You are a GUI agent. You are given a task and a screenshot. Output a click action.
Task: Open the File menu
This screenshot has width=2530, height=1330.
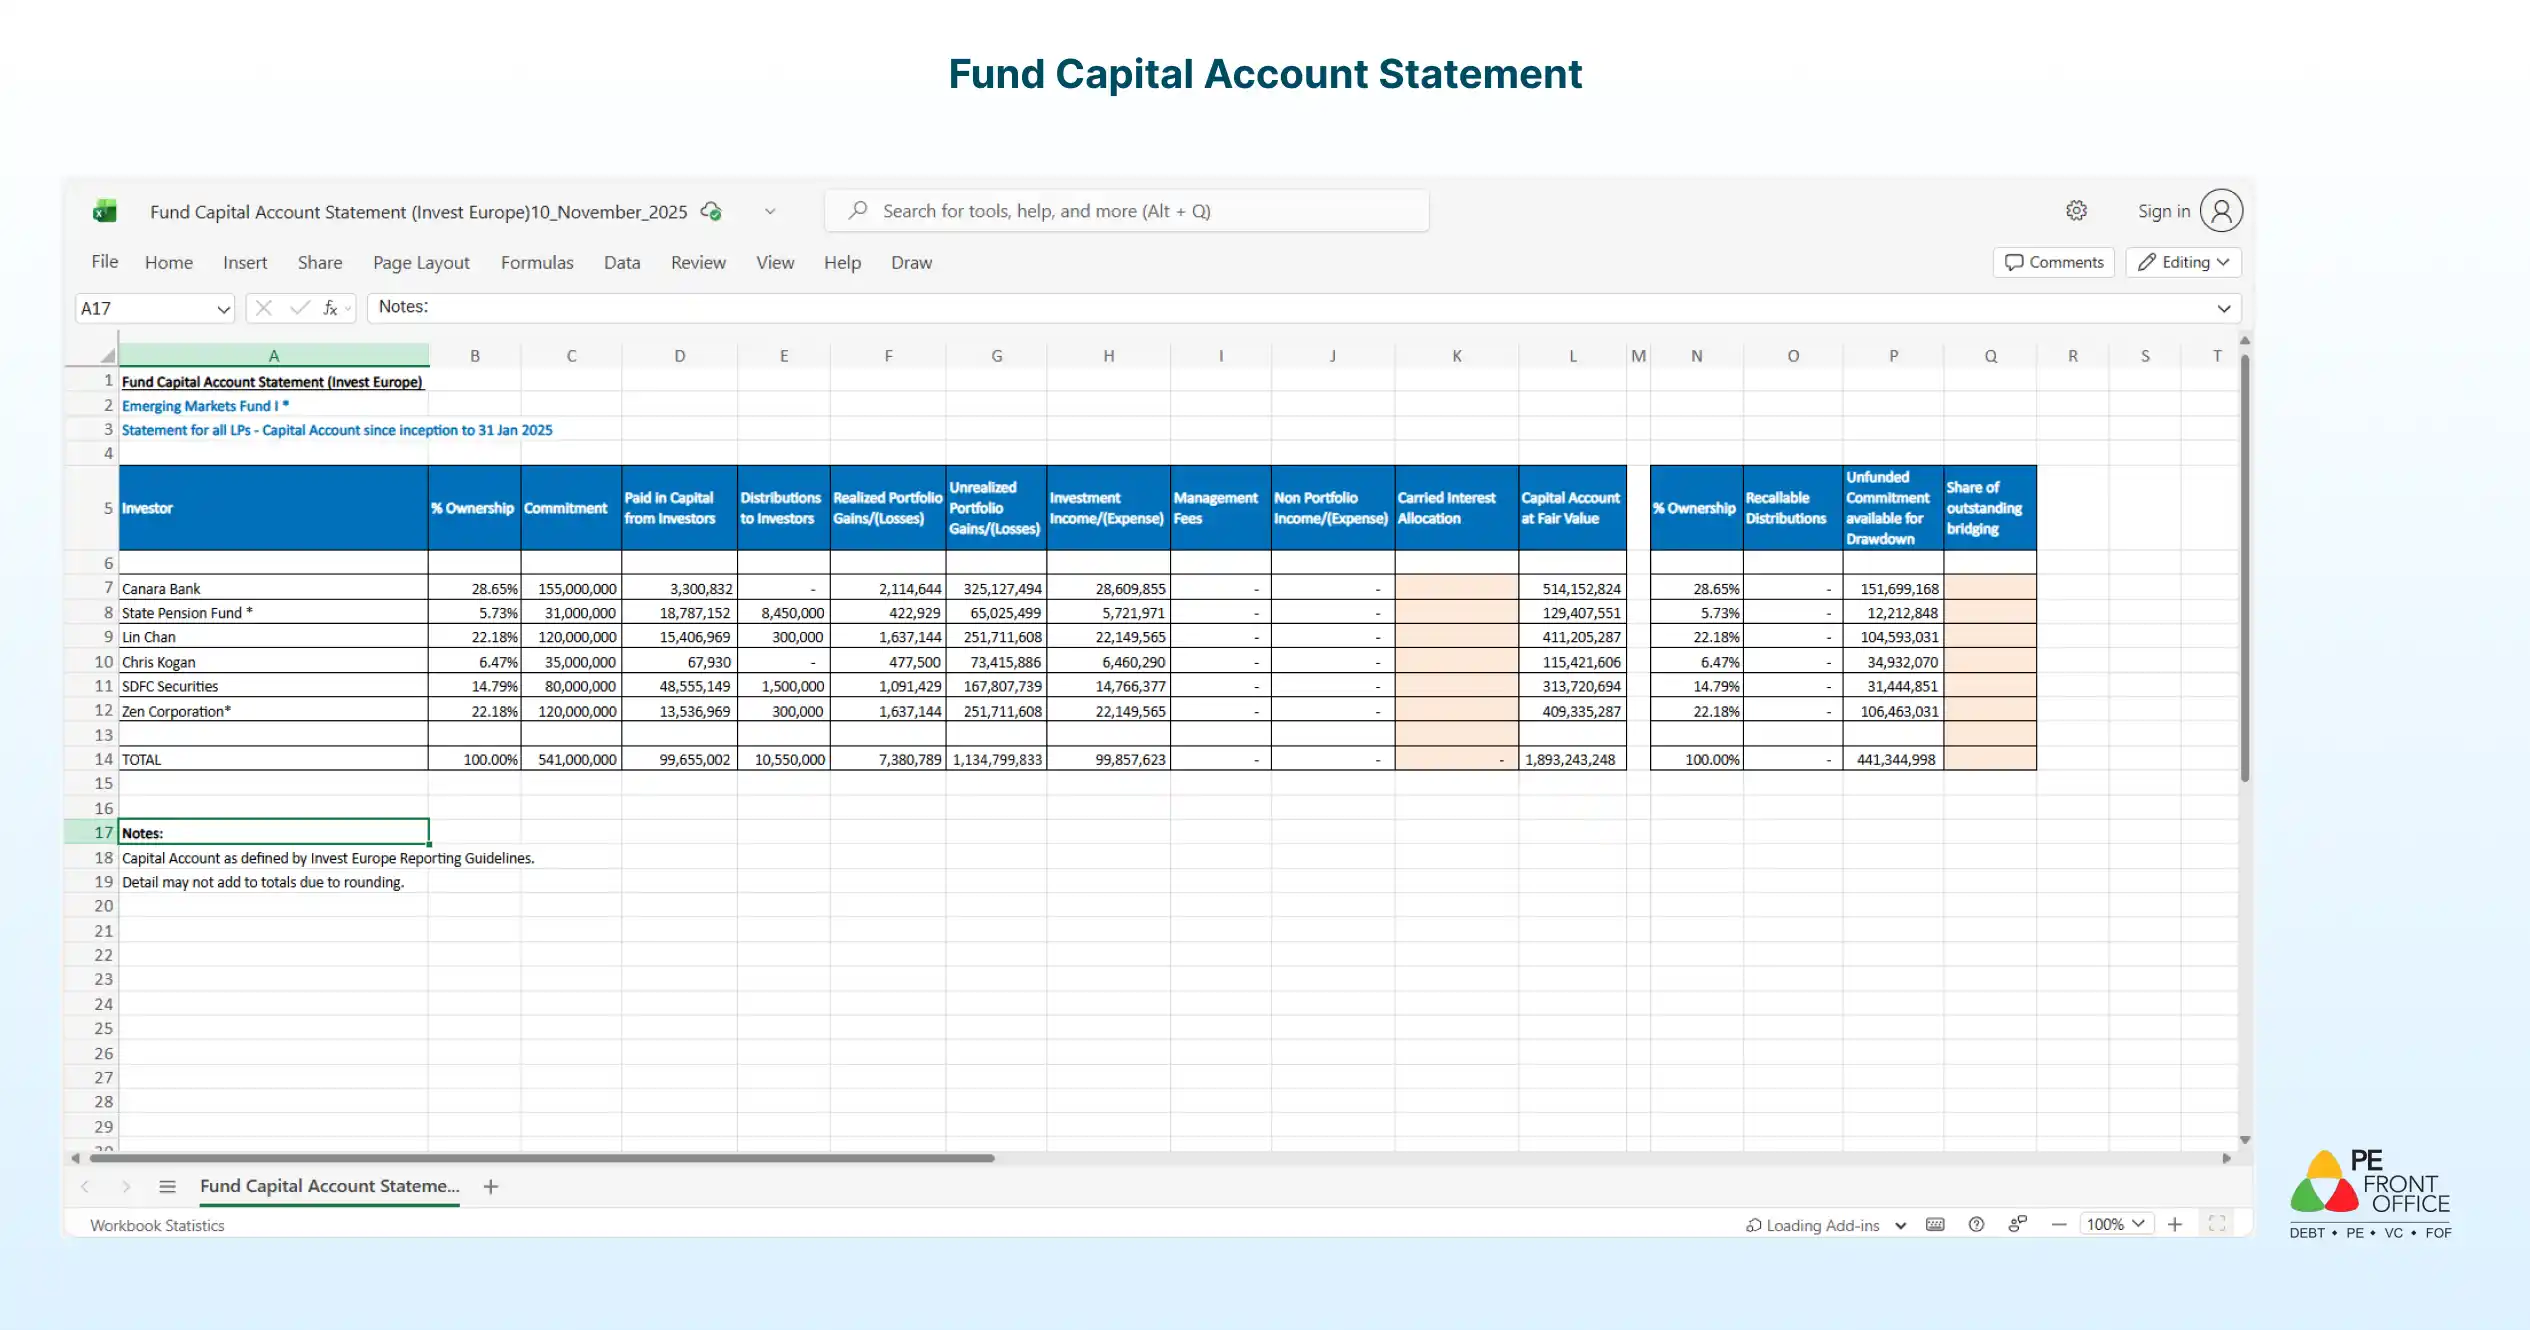click(105, 262)
